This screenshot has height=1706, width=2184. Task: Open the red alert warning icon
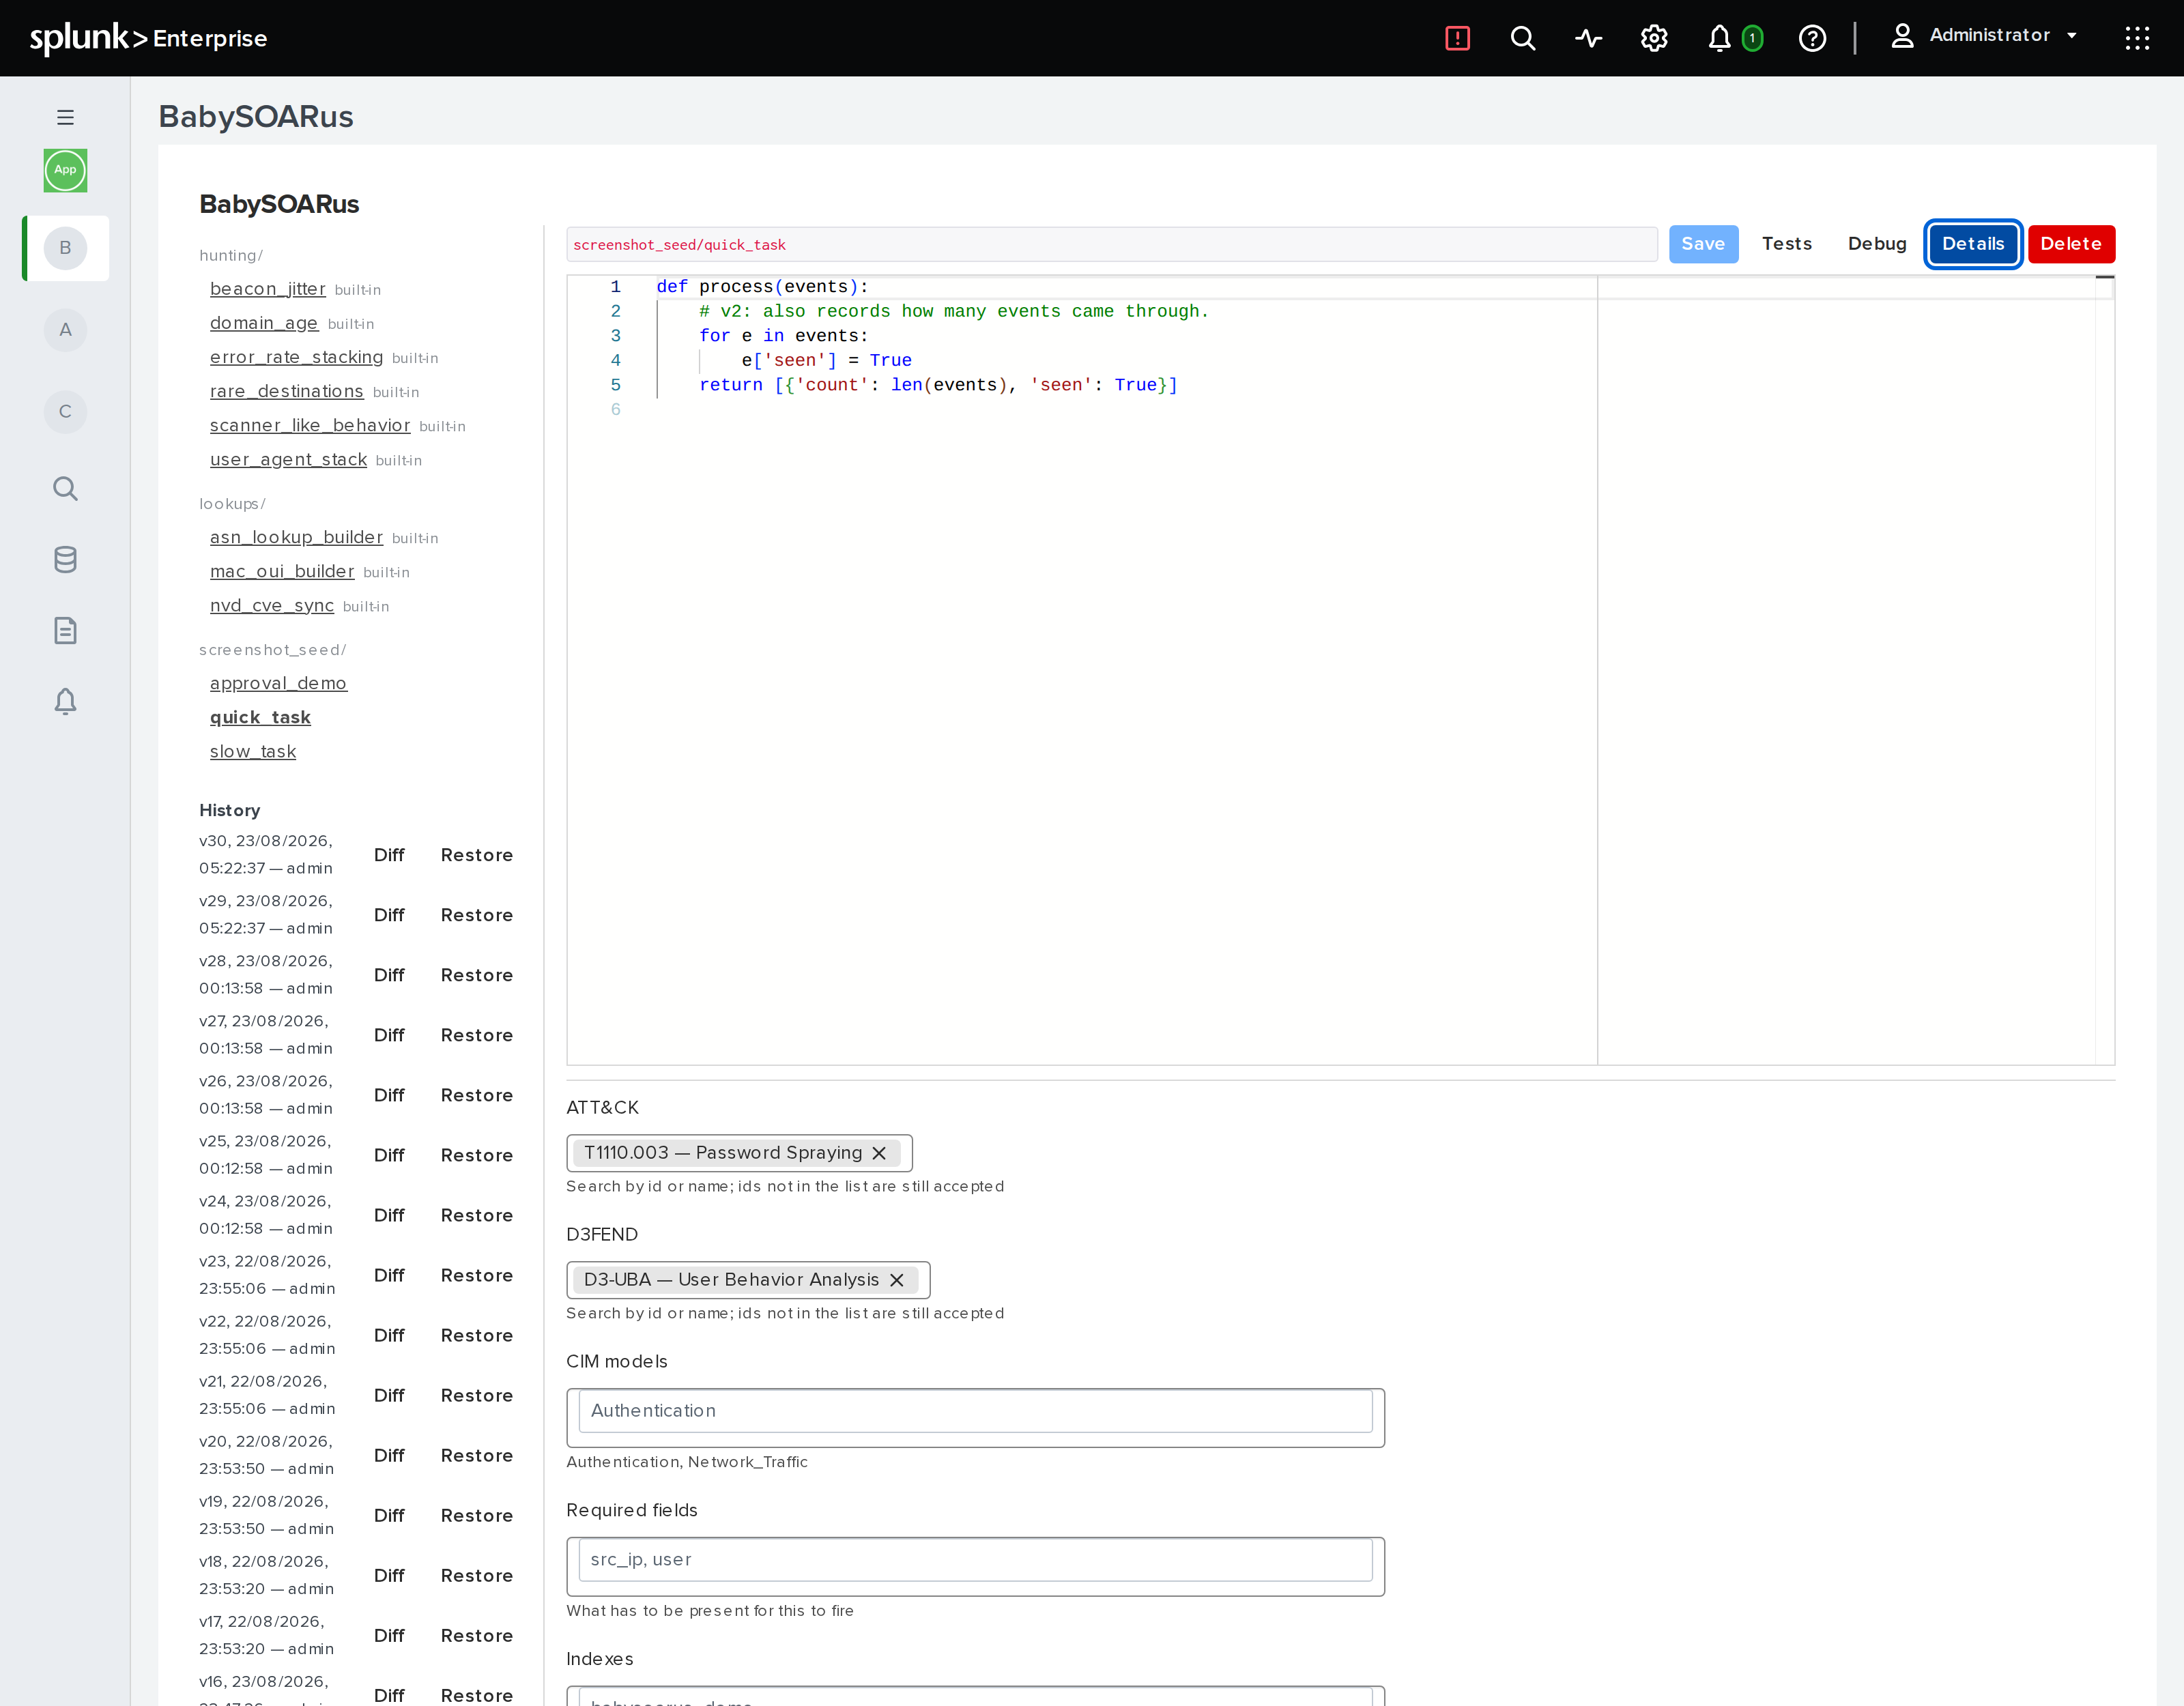tap(1457, 38)
